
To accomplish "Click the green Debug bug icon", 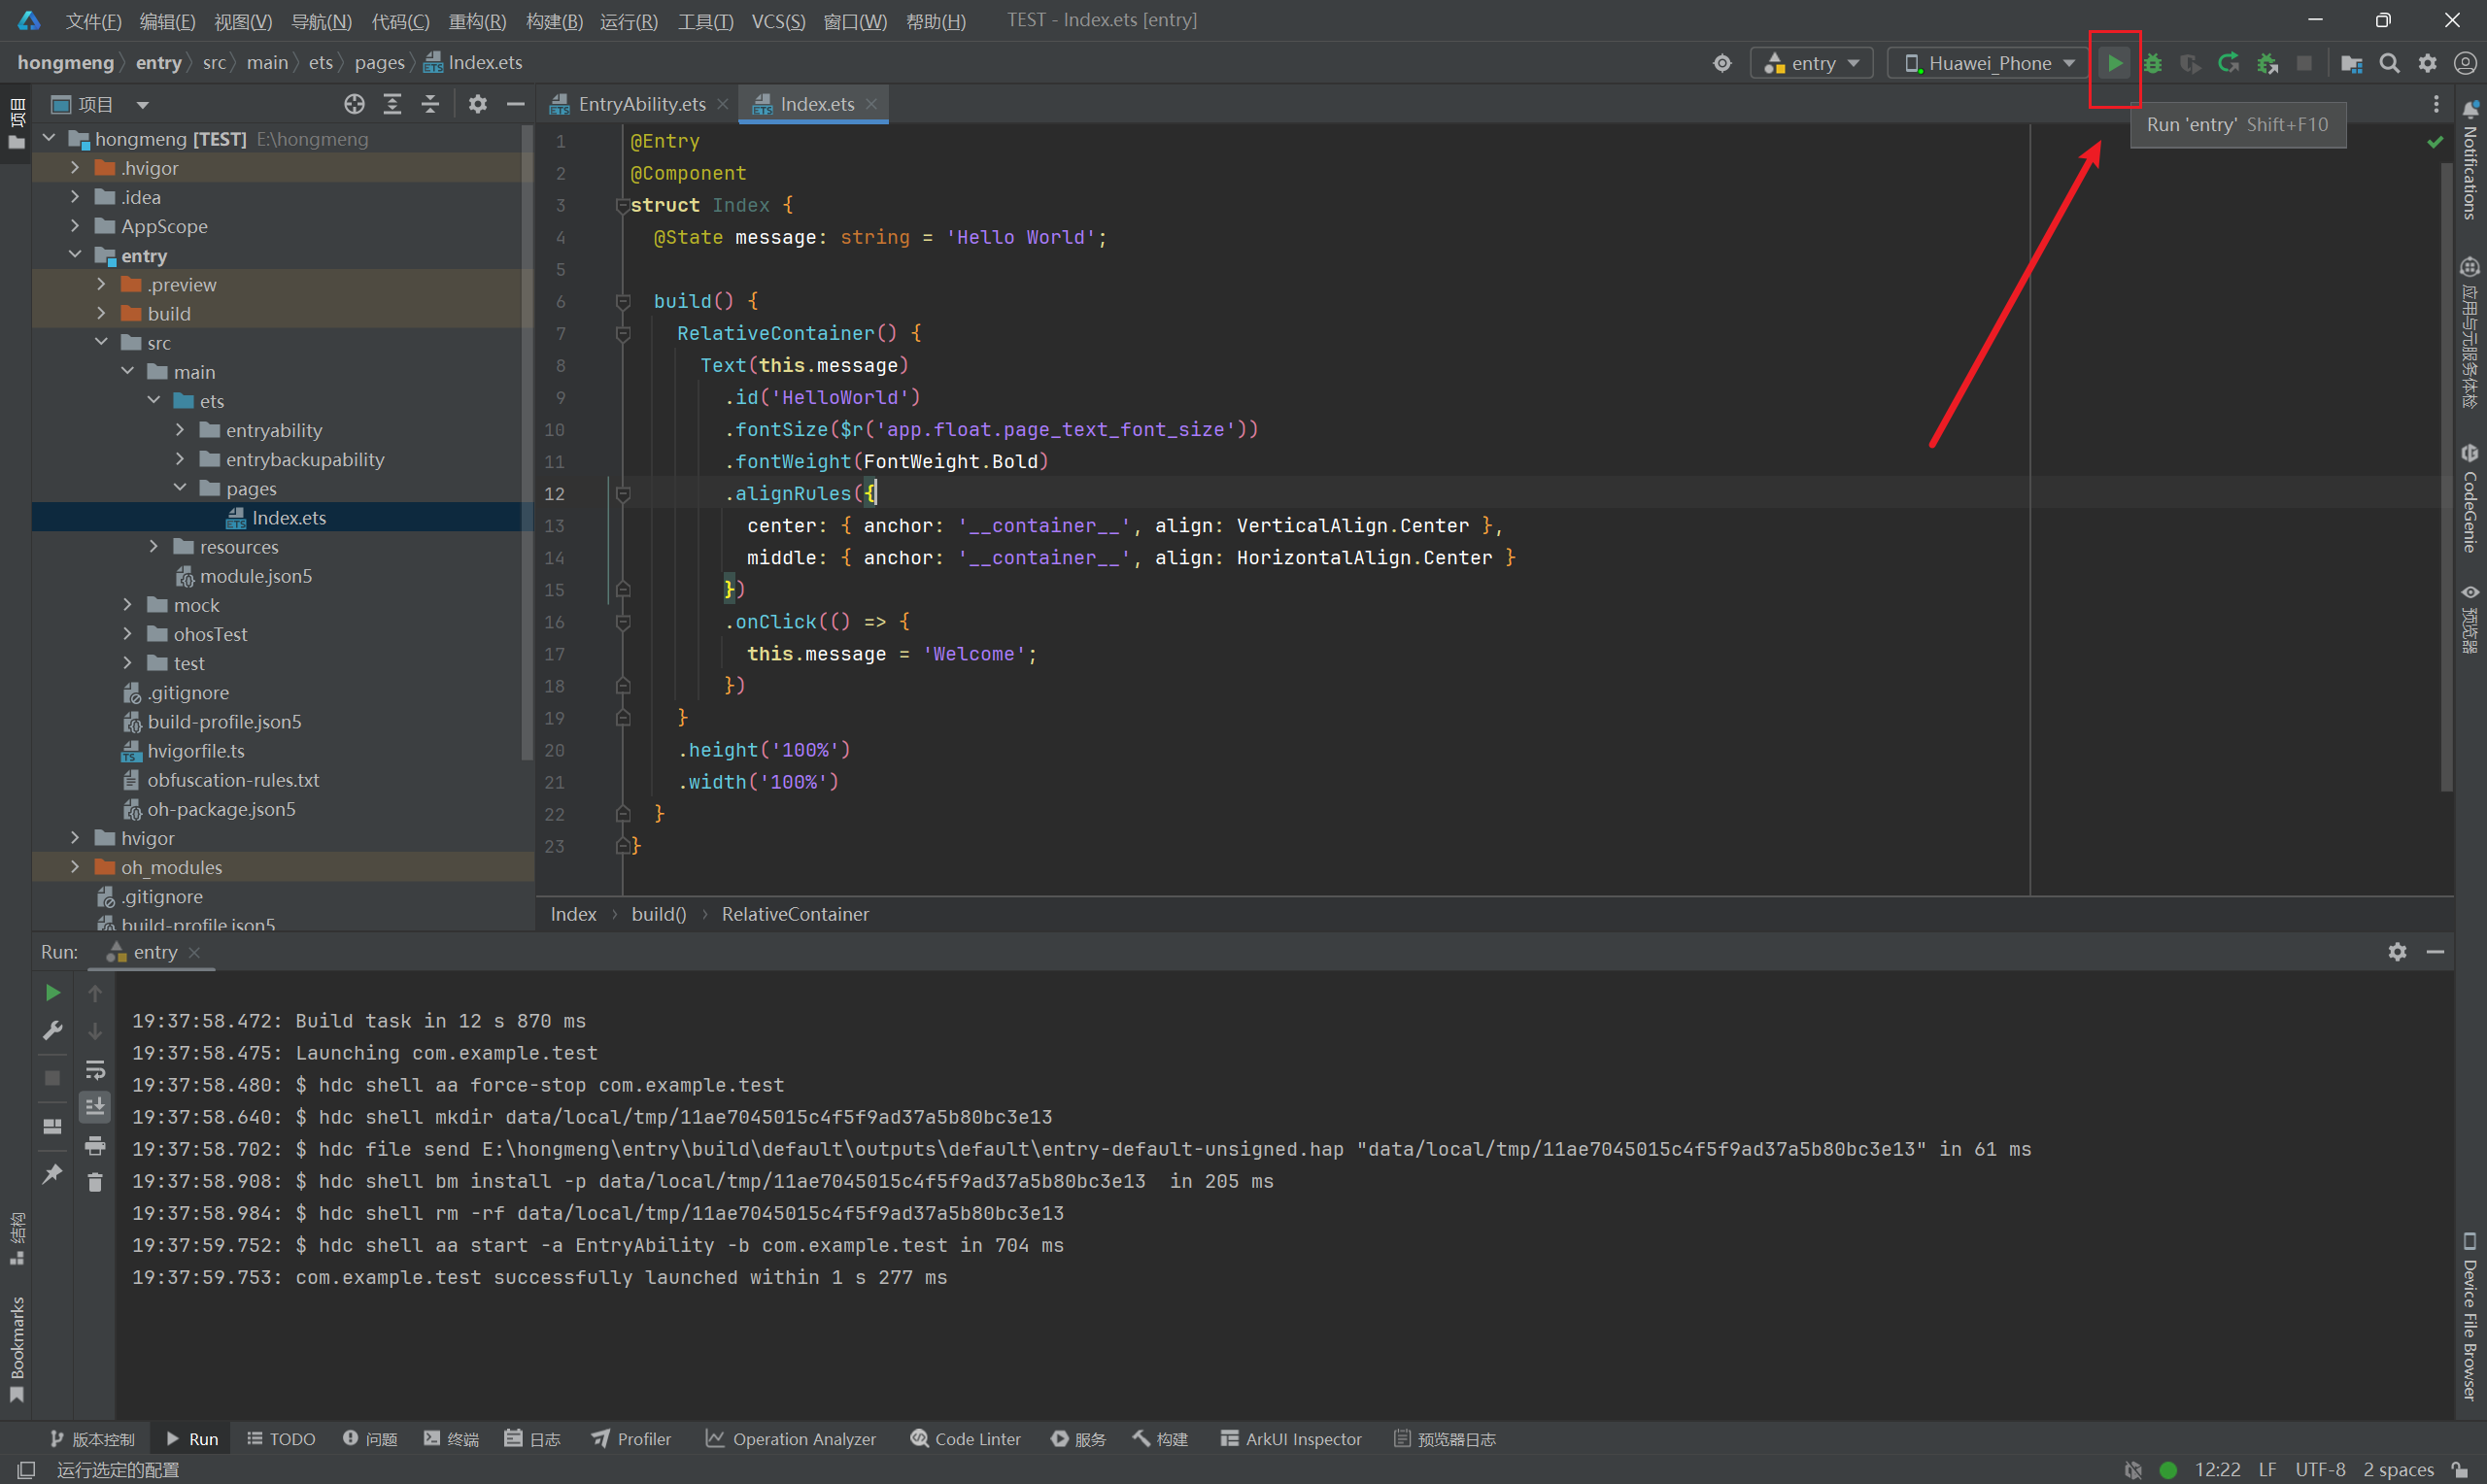I will point(2152,63).
